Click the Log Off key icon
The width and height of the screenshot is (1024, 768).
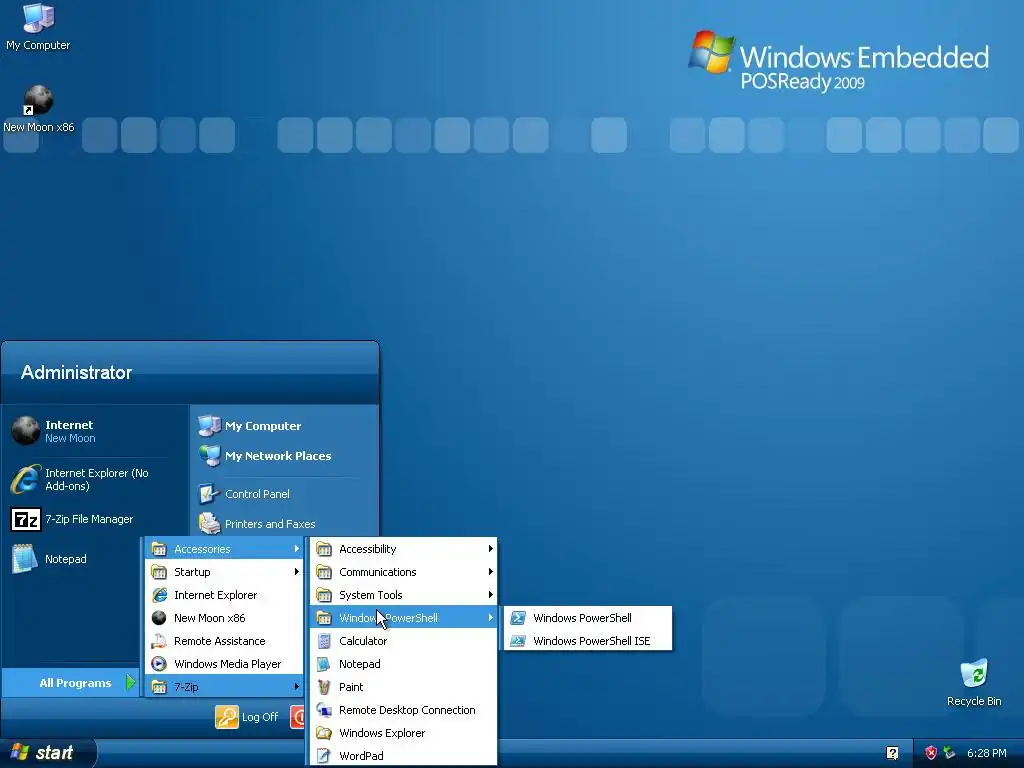click(x=227, y=717)
